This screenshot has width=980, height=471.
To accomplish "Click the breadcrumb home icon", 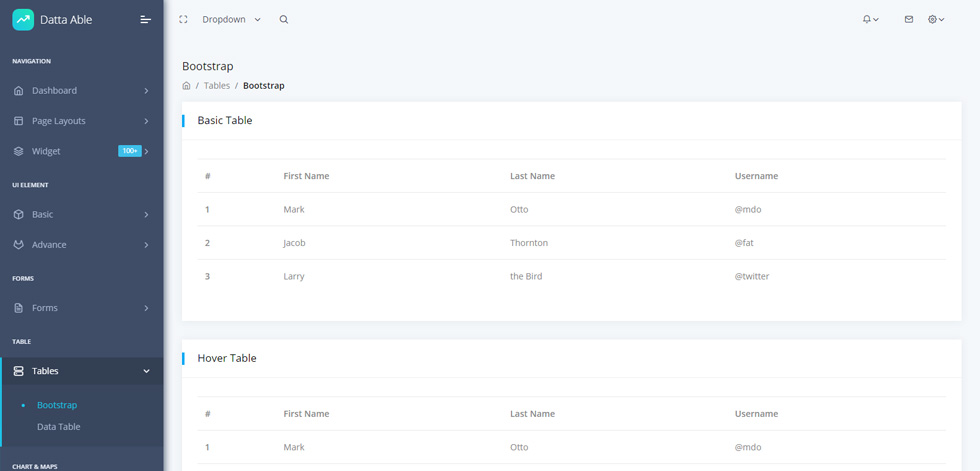I will tap(186, 86).
